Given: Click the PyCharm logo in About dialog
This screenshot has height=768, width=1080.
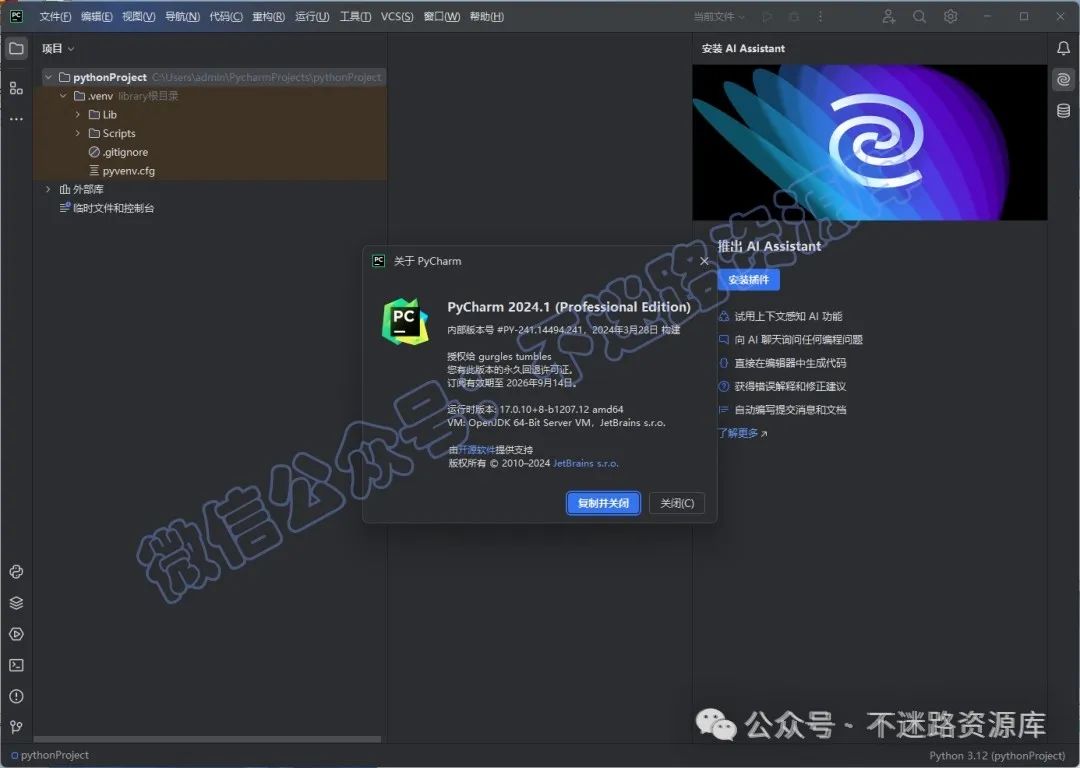Looking at the screenshot, I should click(x=405, y=321).
